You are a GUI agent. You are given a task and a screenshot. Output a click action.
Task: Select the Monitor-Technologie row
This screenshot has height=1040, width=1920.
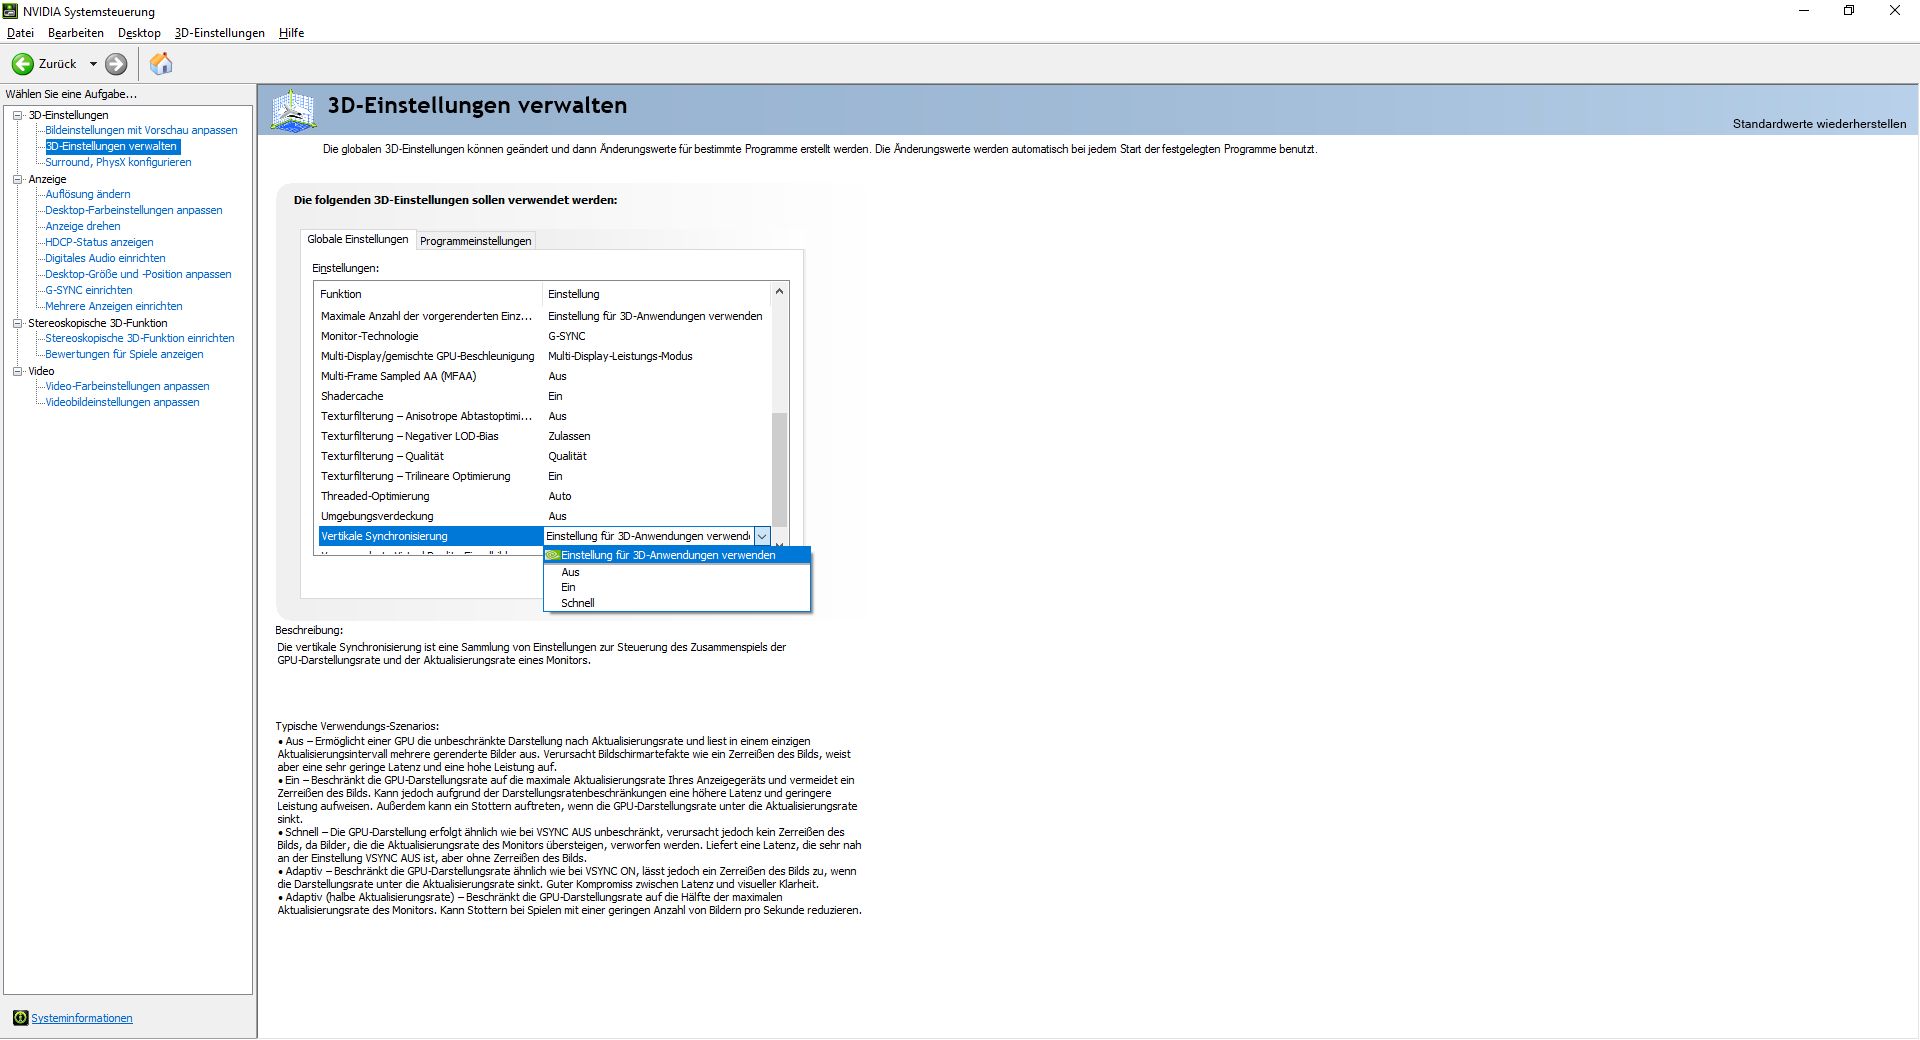point(545,336)
